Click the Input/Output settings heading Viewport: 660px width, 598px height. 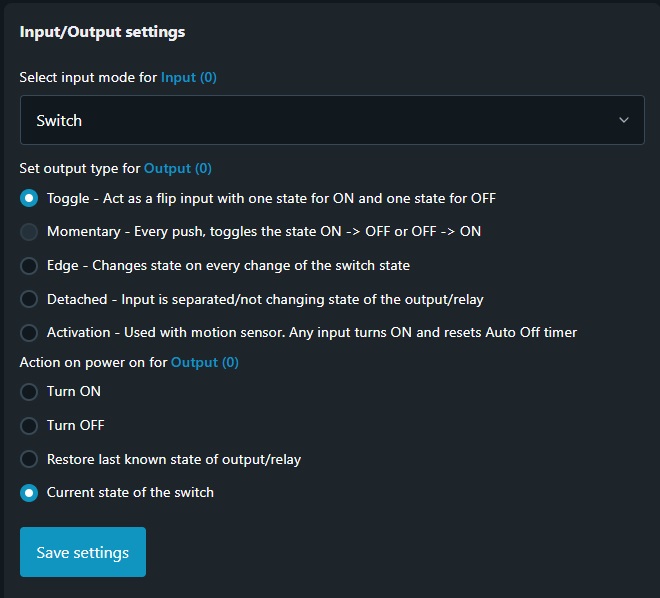coord(102,32)
